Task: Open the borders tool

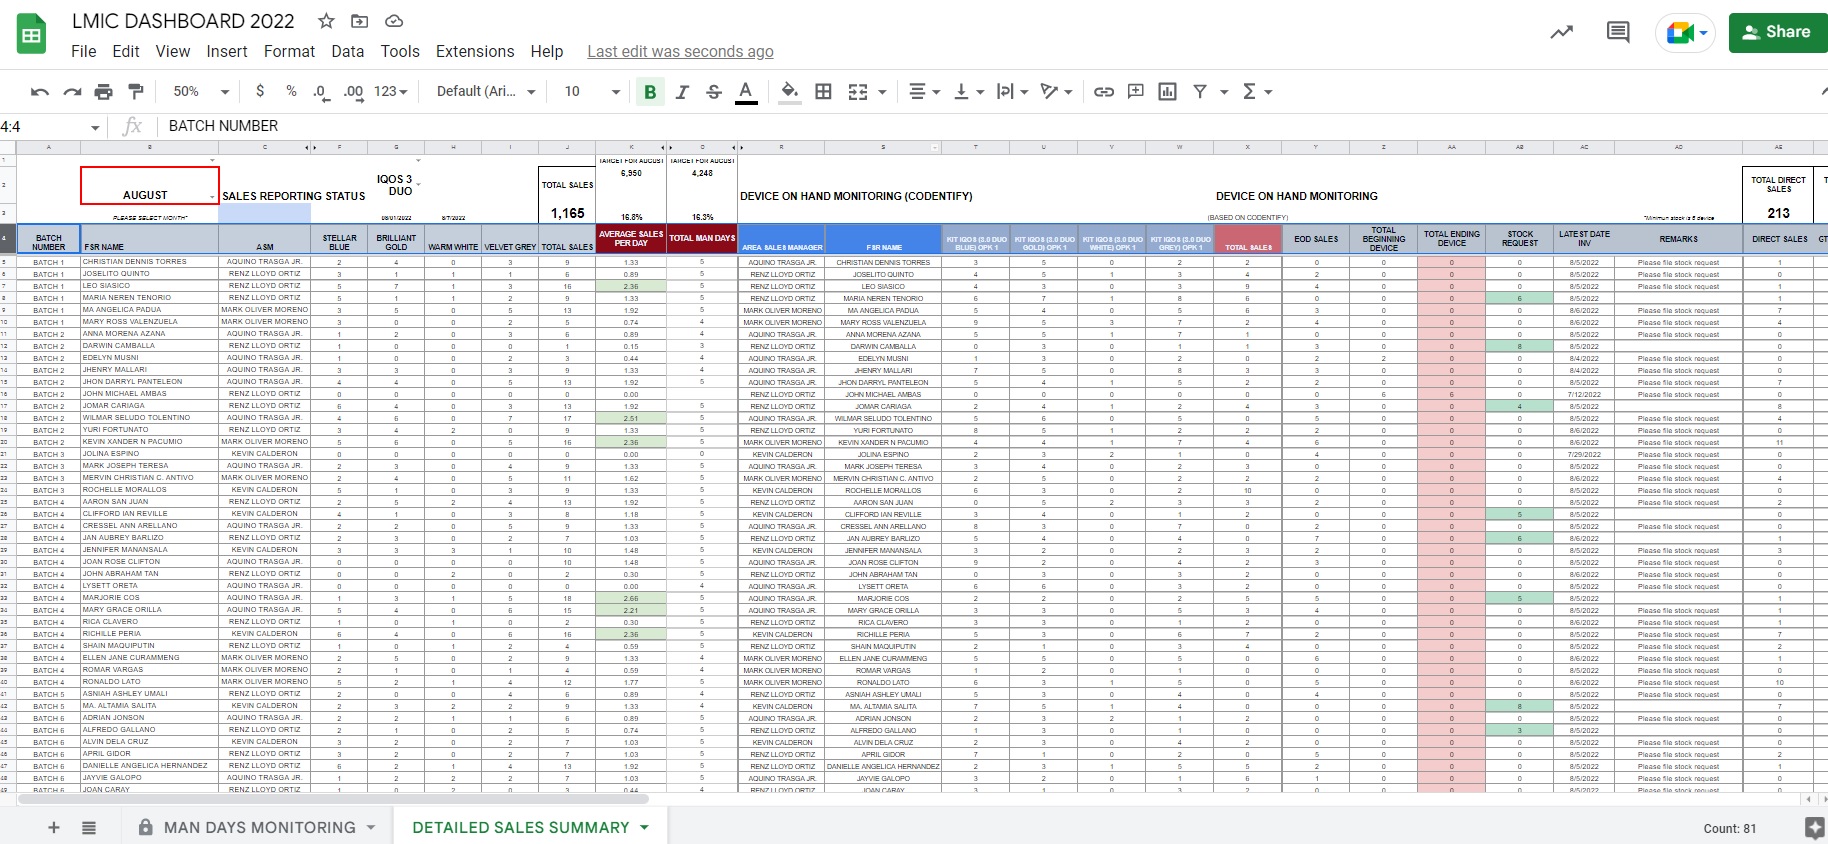Action: click(823, 92)
